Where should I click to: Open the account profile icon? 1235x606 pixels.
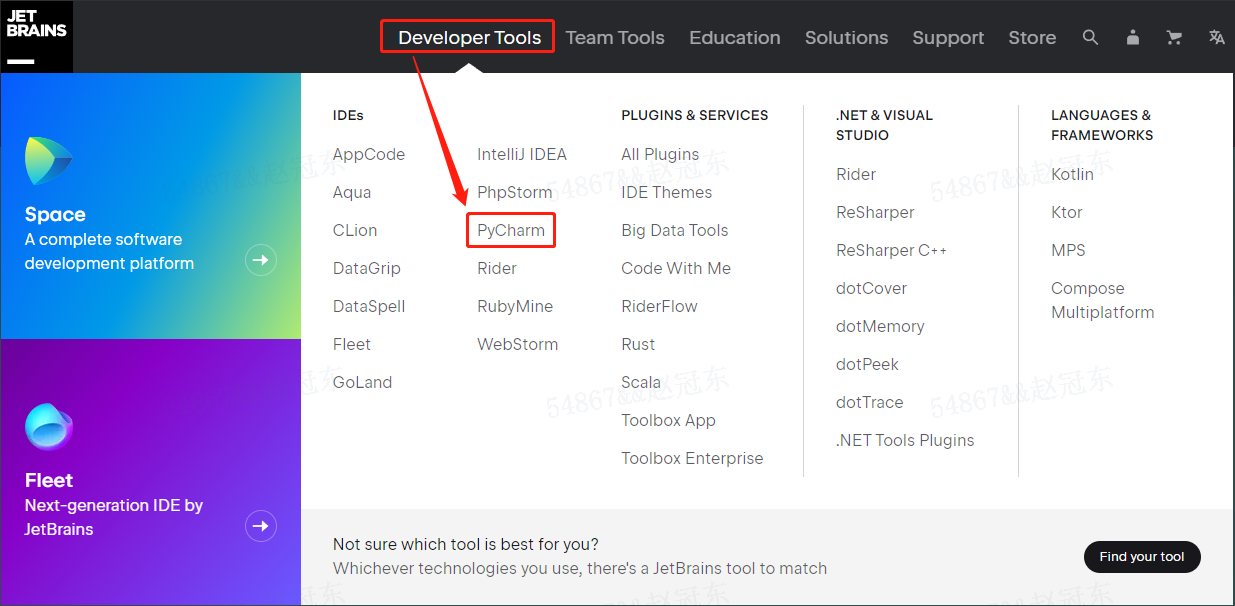pos(1132,37)
